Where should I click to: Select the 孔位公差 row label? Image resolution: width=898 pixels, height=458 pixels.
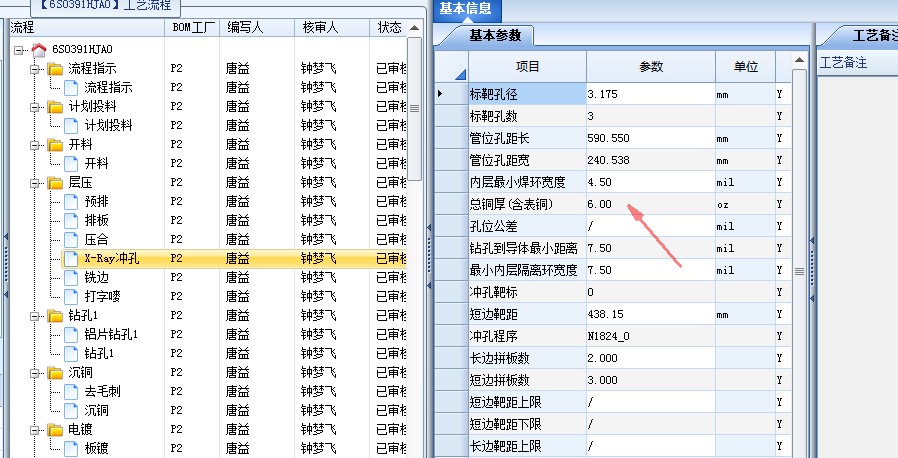coord(527,227)
